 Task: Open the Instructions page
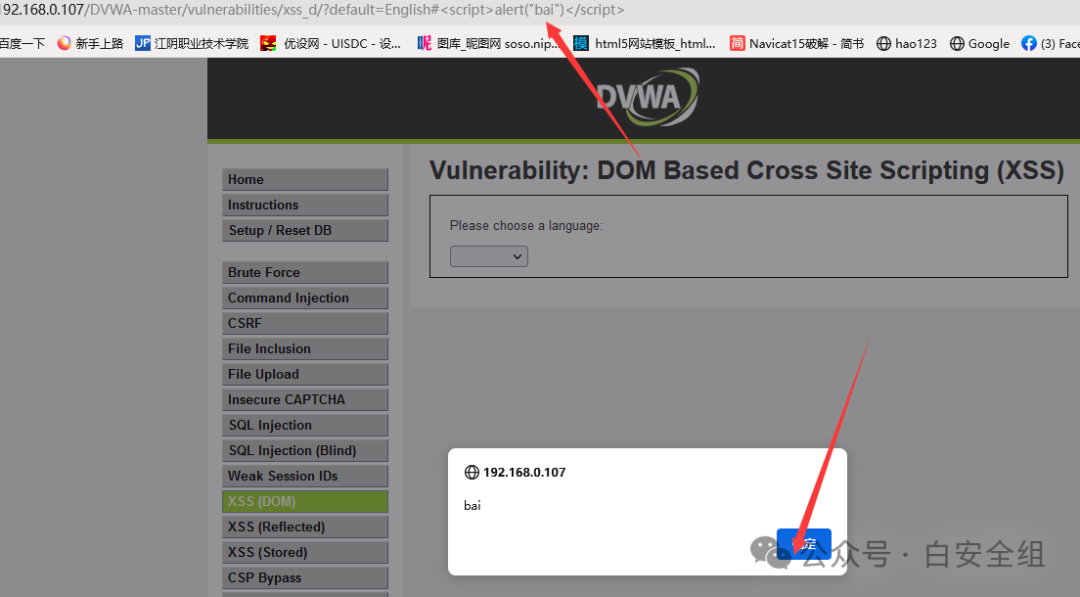pos(305,205)
